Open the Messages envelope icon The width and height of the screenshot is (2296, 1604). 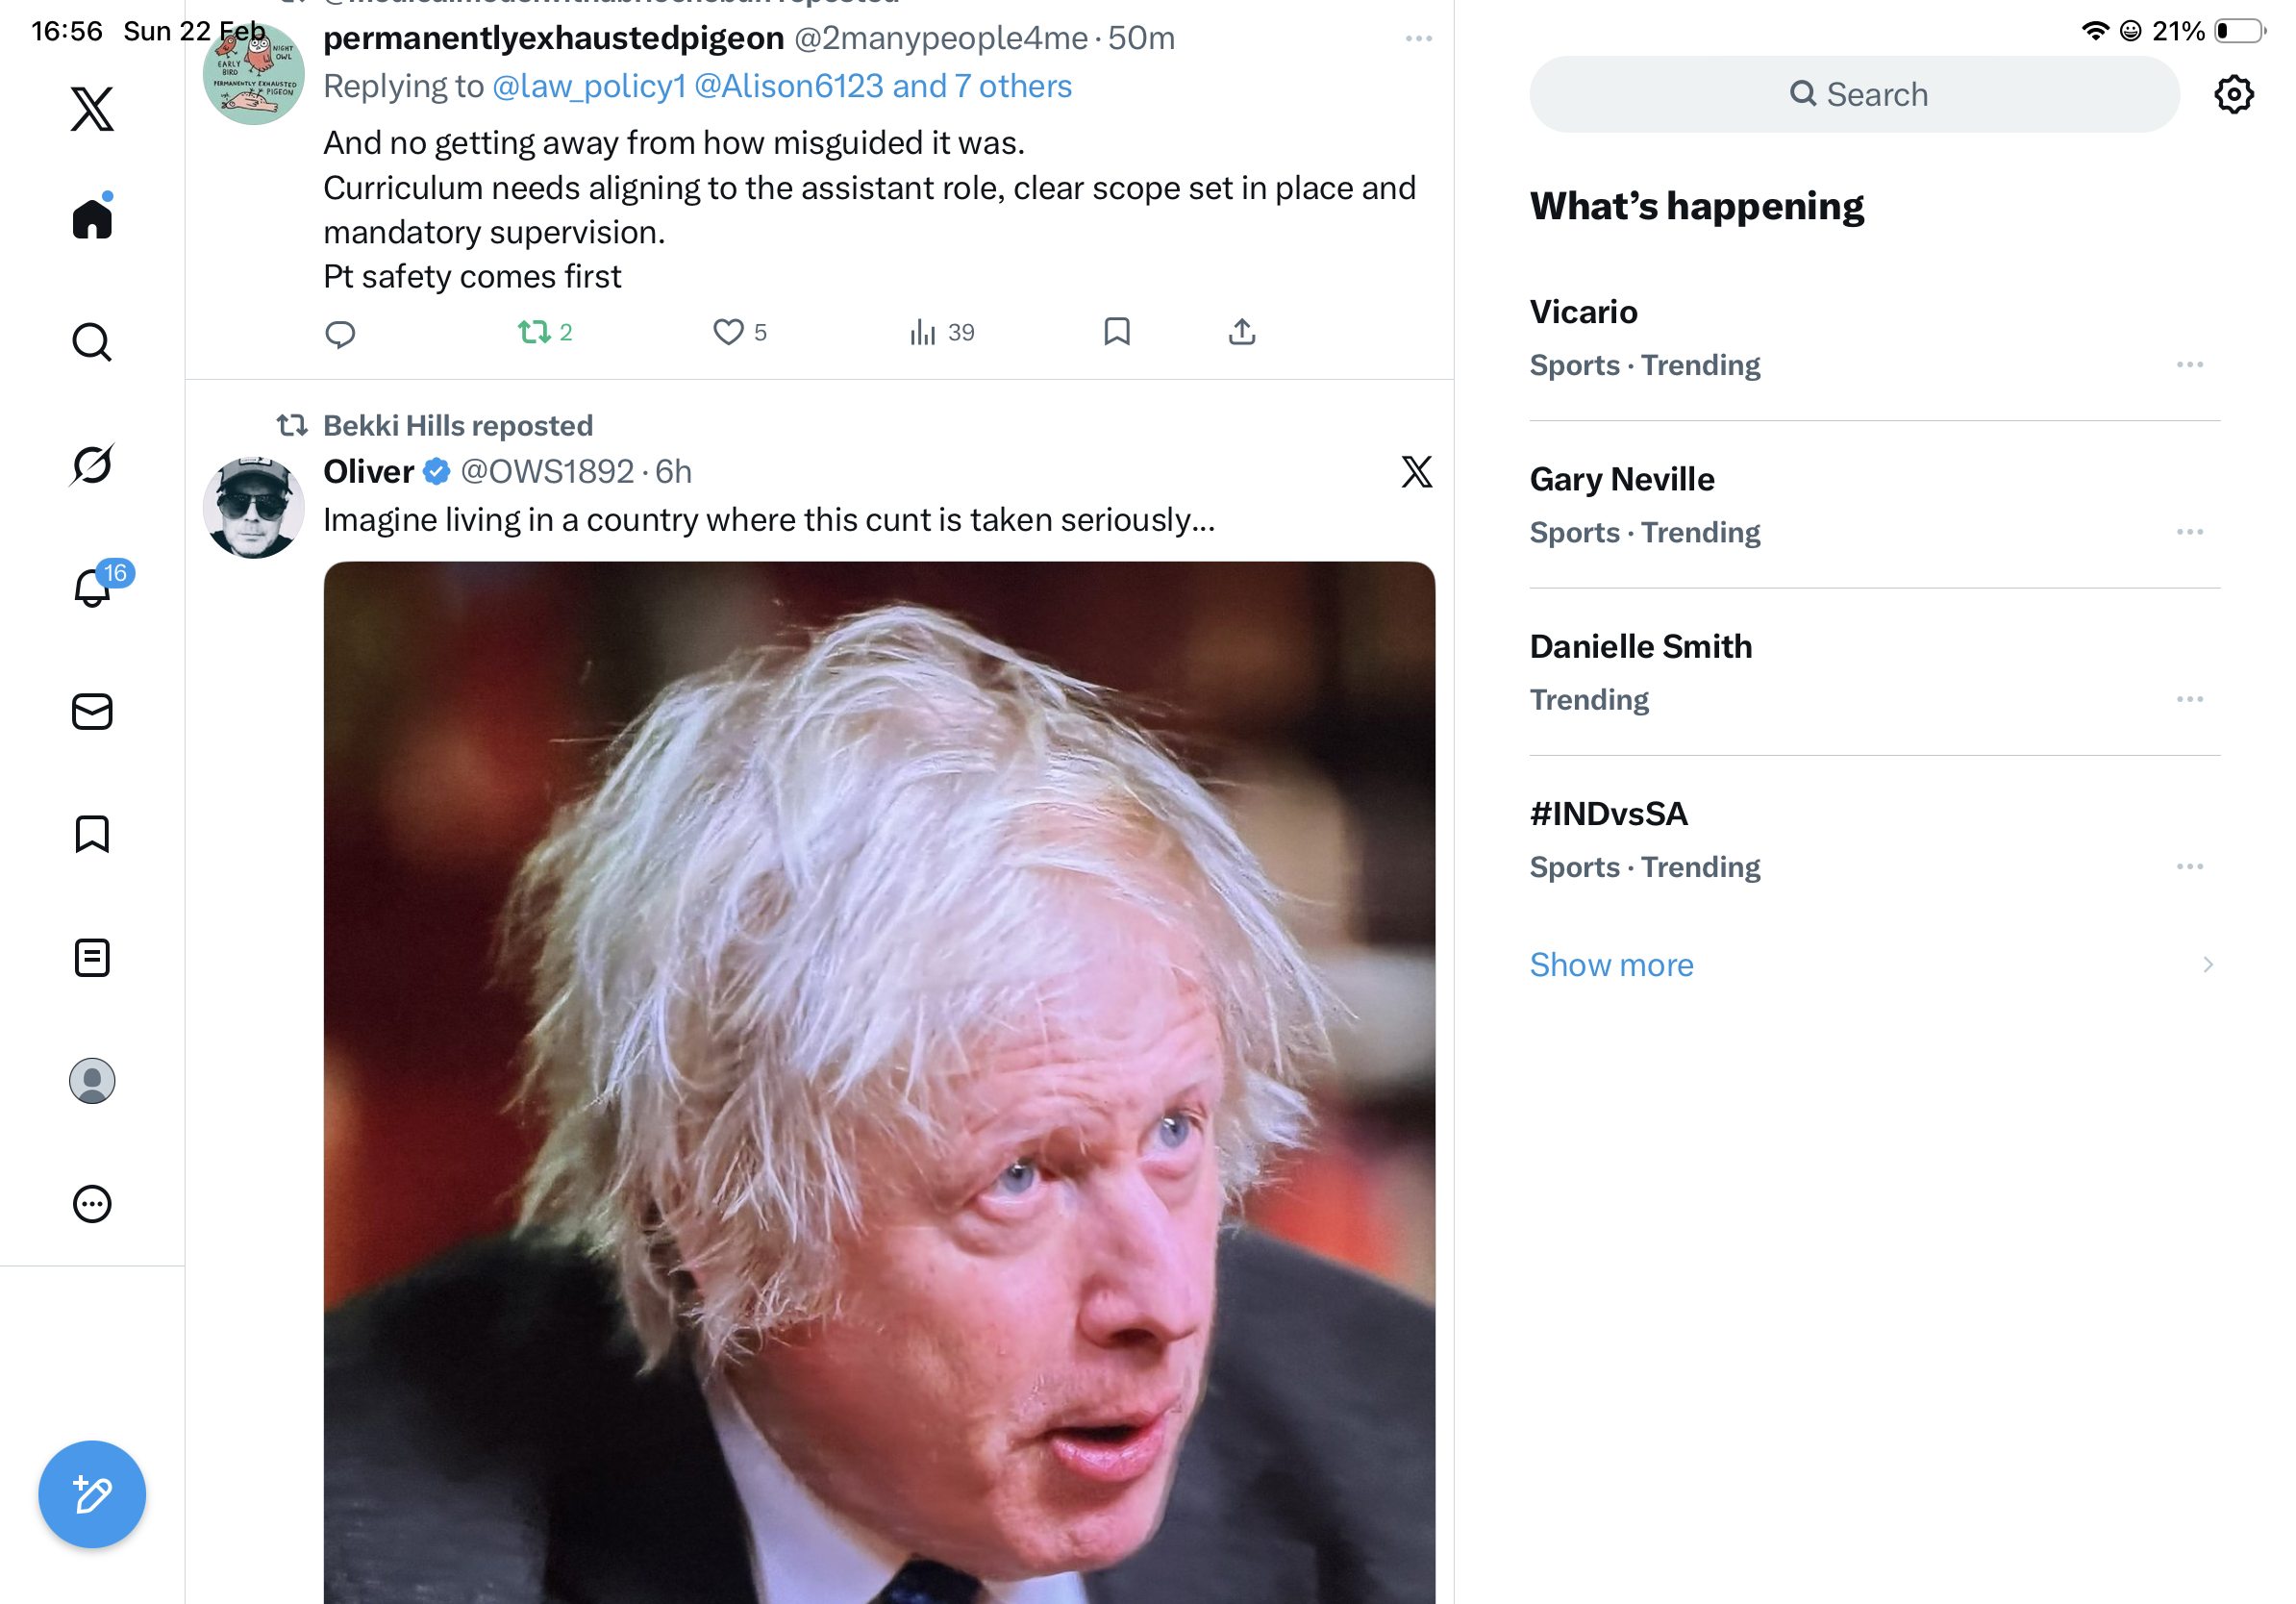[92, 712]
